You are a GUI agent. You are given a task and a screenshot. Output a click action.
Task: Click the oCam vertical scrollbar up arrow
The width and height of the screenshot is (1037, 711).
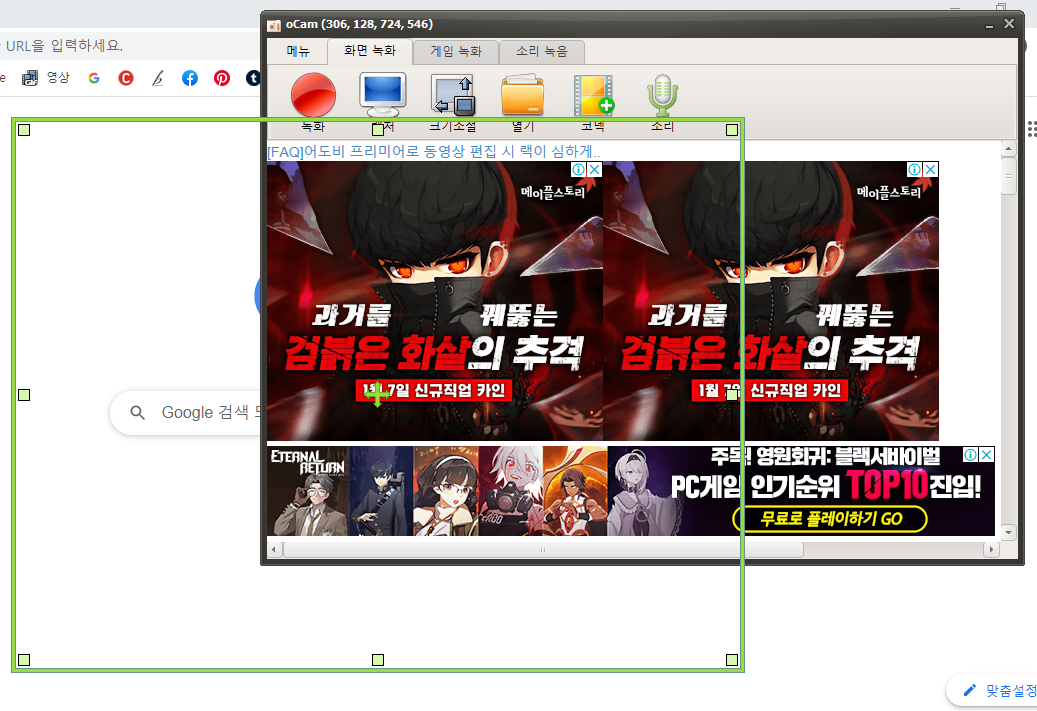(1008, 148)
